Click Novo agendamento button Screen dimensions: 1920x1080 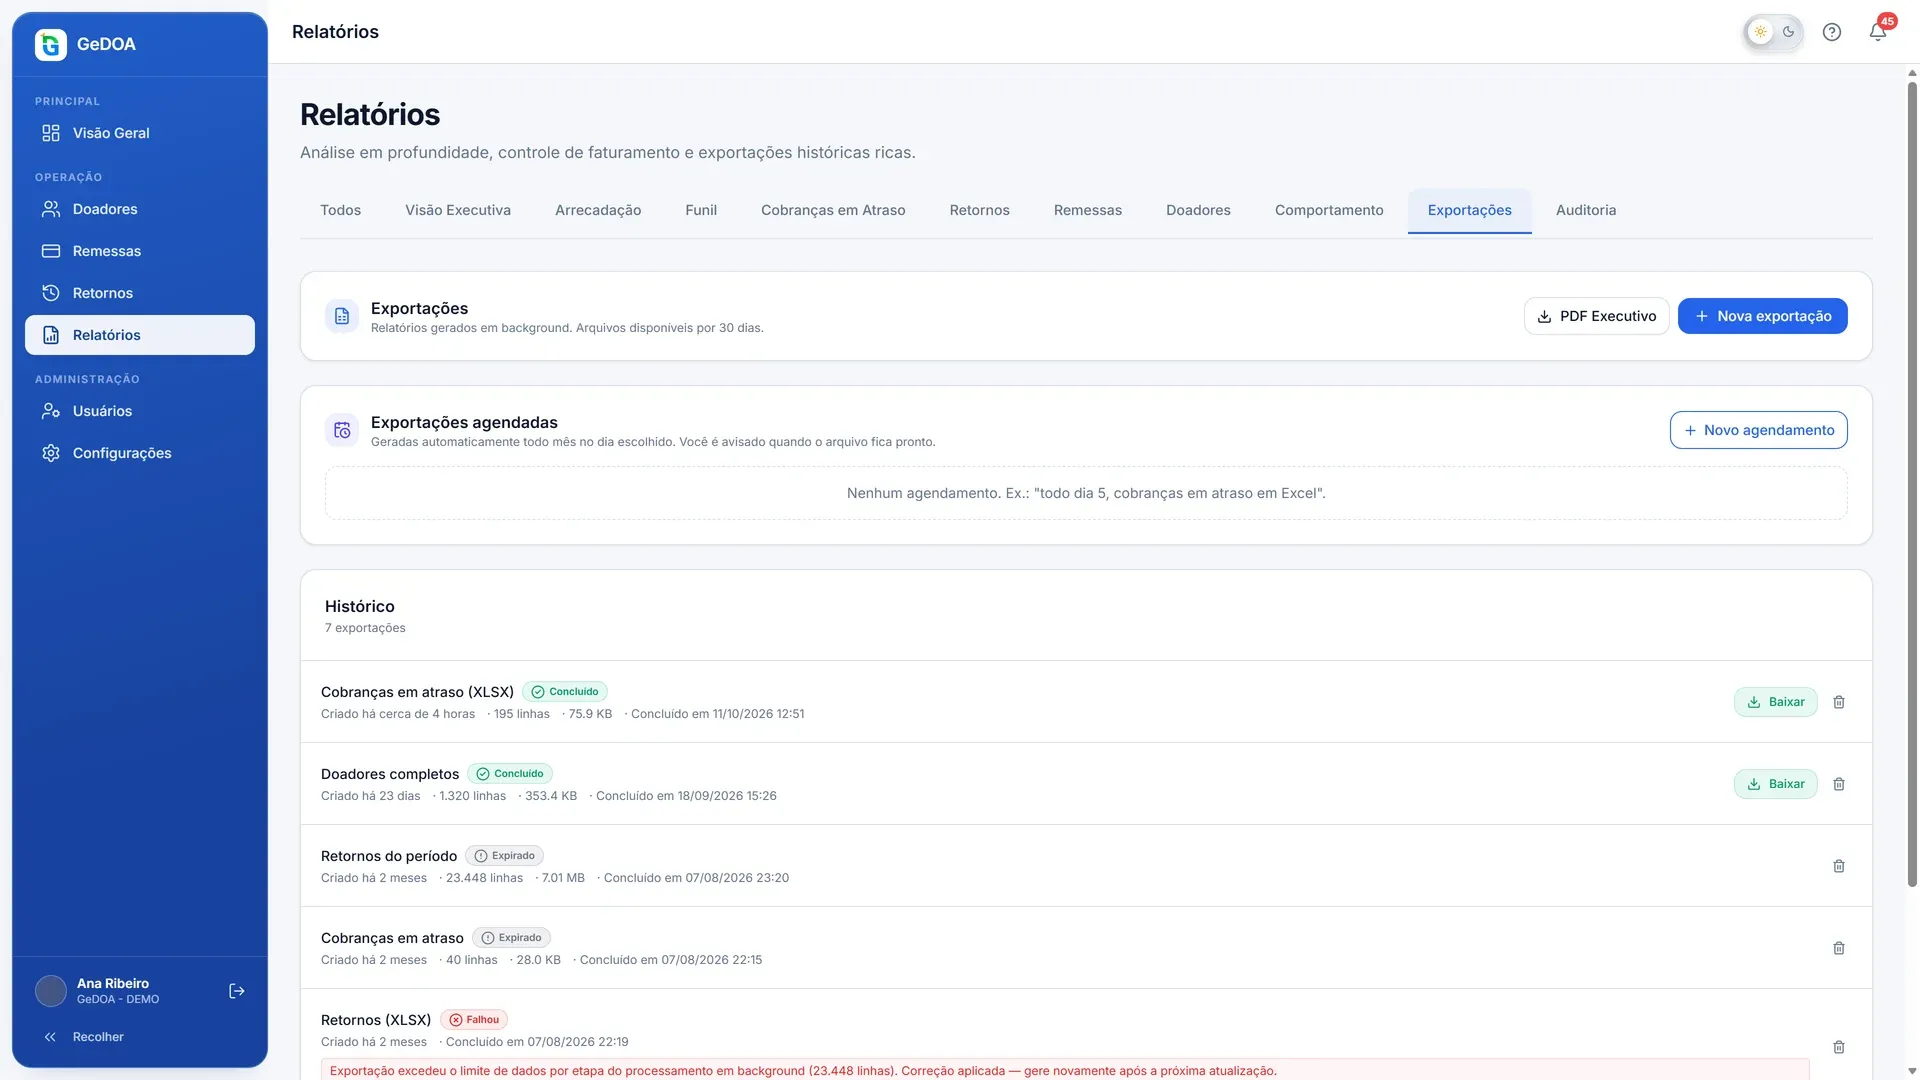tap(1758, 430)
